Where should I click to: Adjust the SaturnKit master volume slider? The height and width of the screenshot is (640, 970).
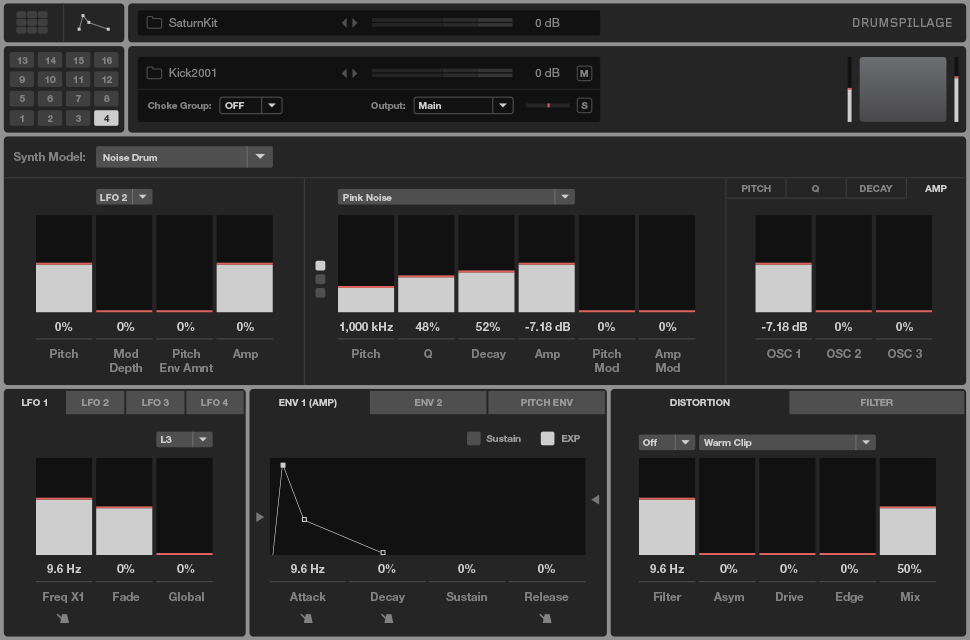(x=442, y=23)
